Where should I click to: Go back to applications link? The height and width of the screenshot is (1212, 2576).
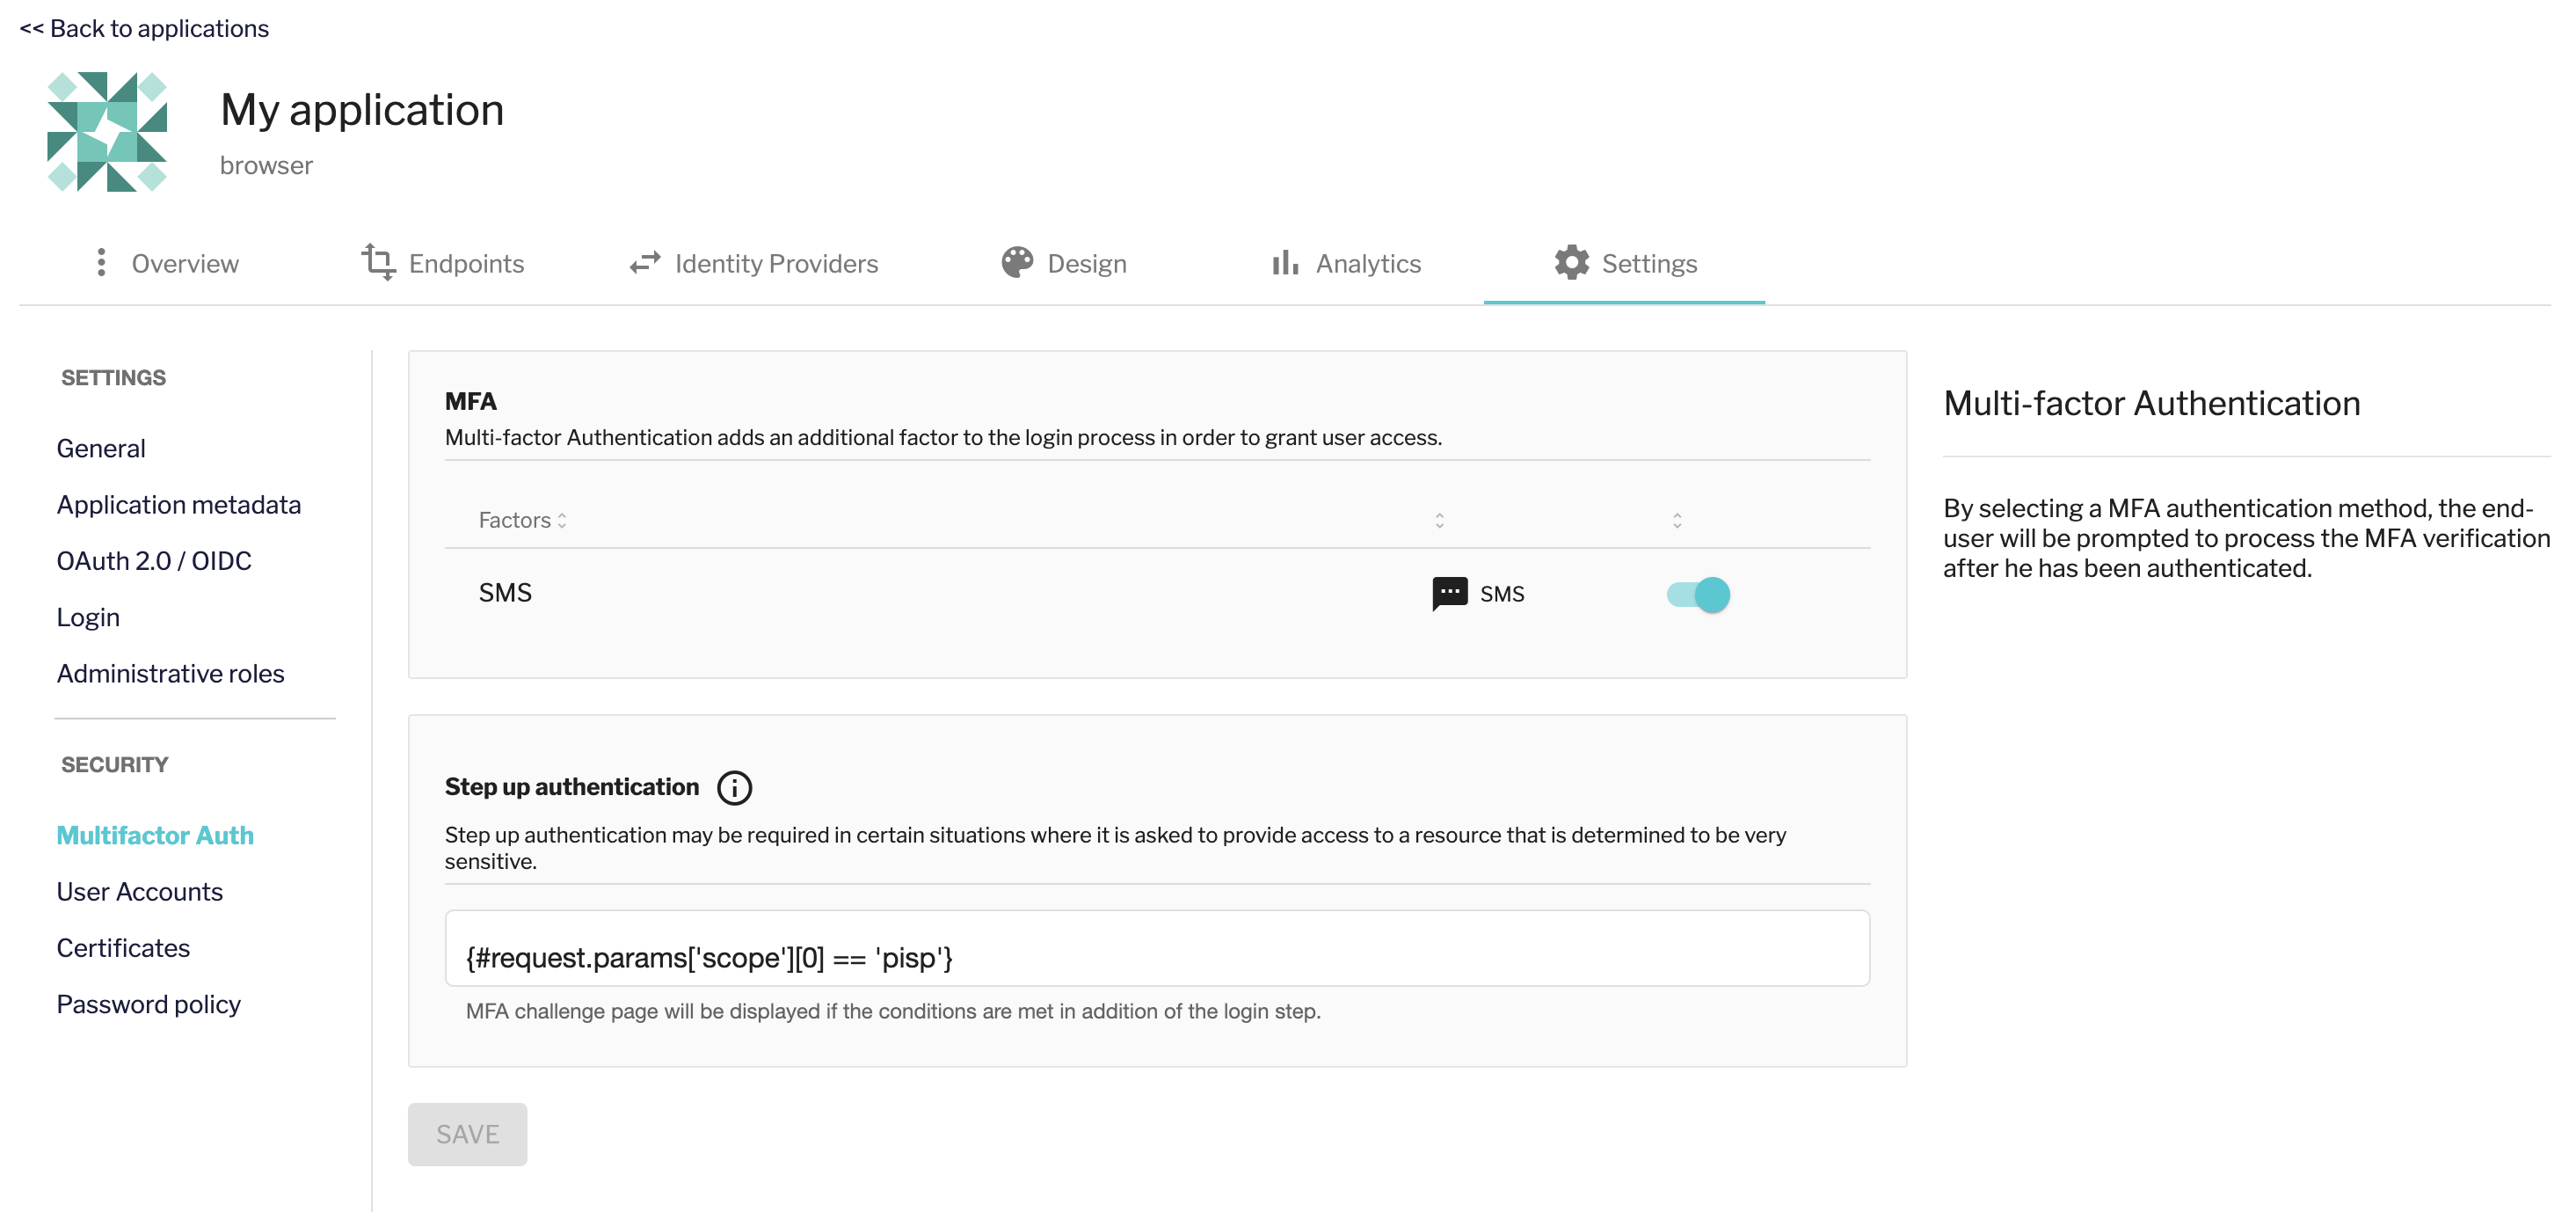tap(144, 29)
